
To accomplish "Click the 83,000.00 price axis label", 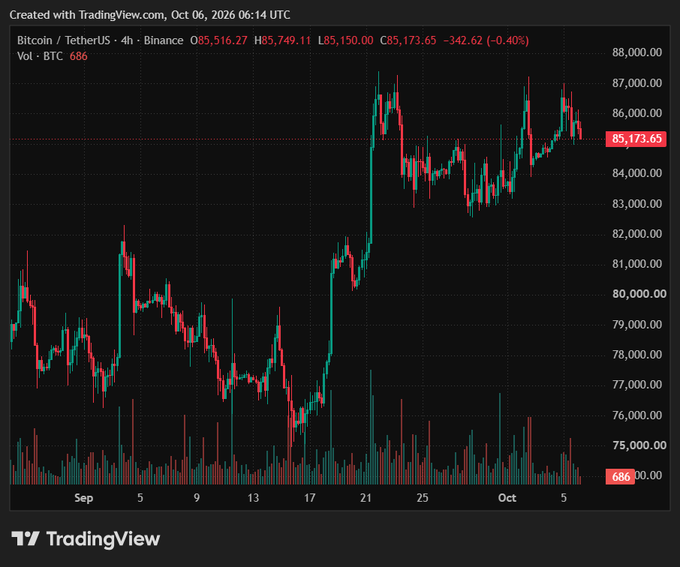I will click(637, 203).
